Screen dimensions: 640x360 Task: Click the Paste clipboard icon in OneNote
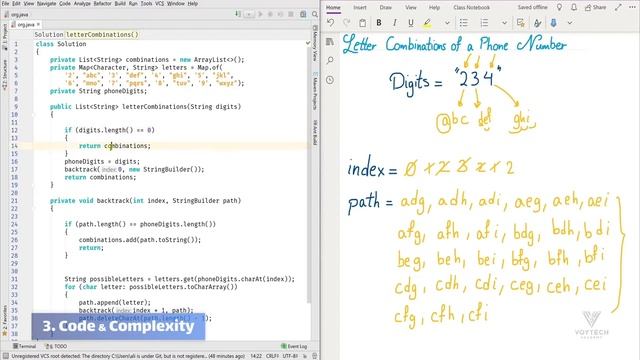coord(362,23)
